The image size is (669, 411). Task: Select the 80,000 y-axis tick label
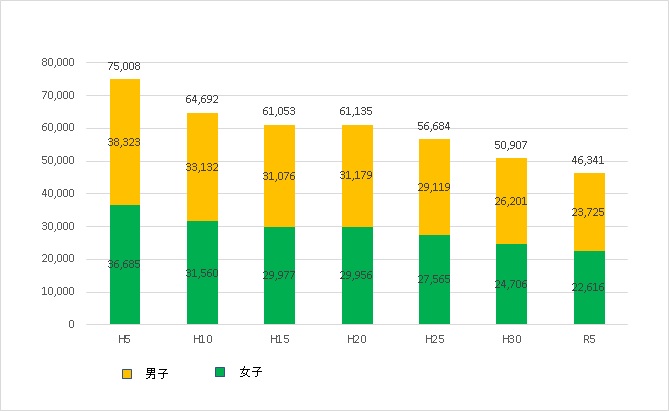tap(57, 62)
